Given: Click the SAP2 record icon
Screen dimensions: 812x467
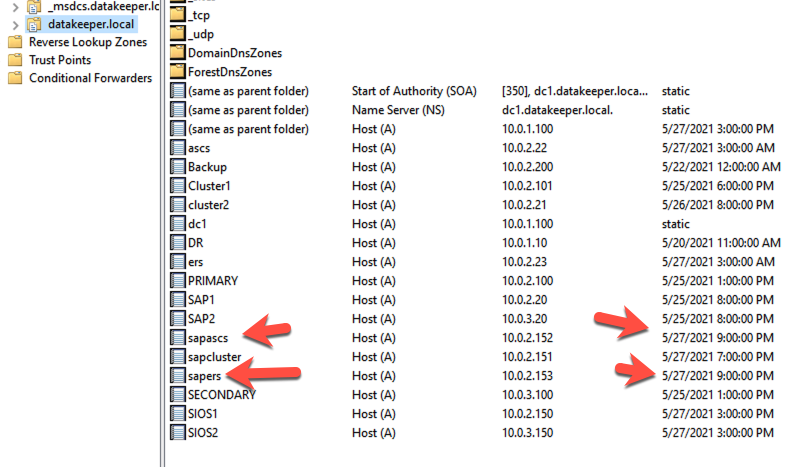Looking at the screenshot, I should click(178, 318).
